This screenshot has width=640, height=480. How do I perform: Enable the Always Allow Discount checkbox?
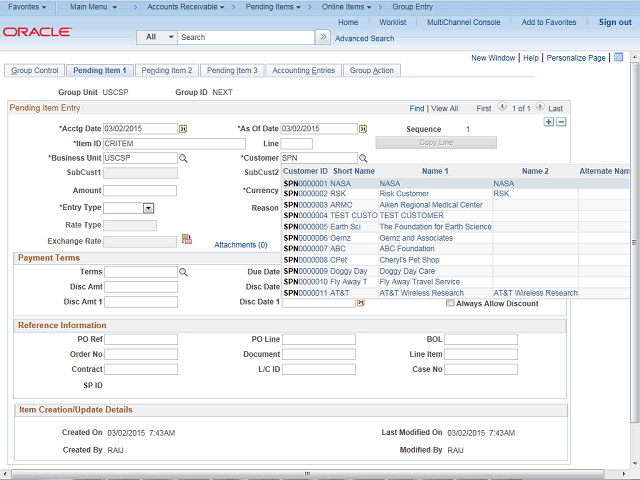point(451,303)
